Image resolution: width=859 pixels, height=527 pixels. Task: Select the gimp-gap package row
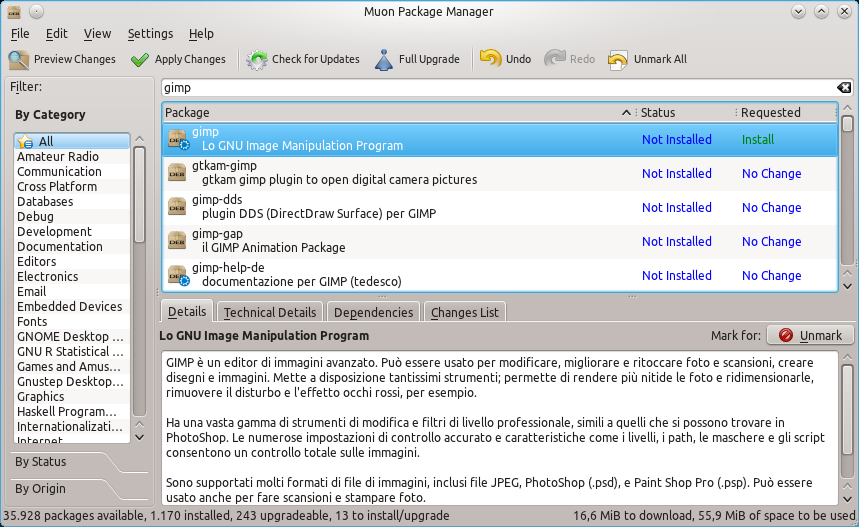tap(400, 241)
